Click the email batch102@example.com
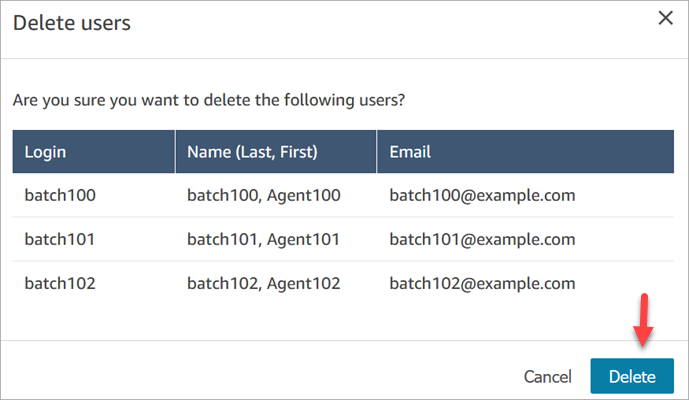689x400 pixels. point(482,283)
